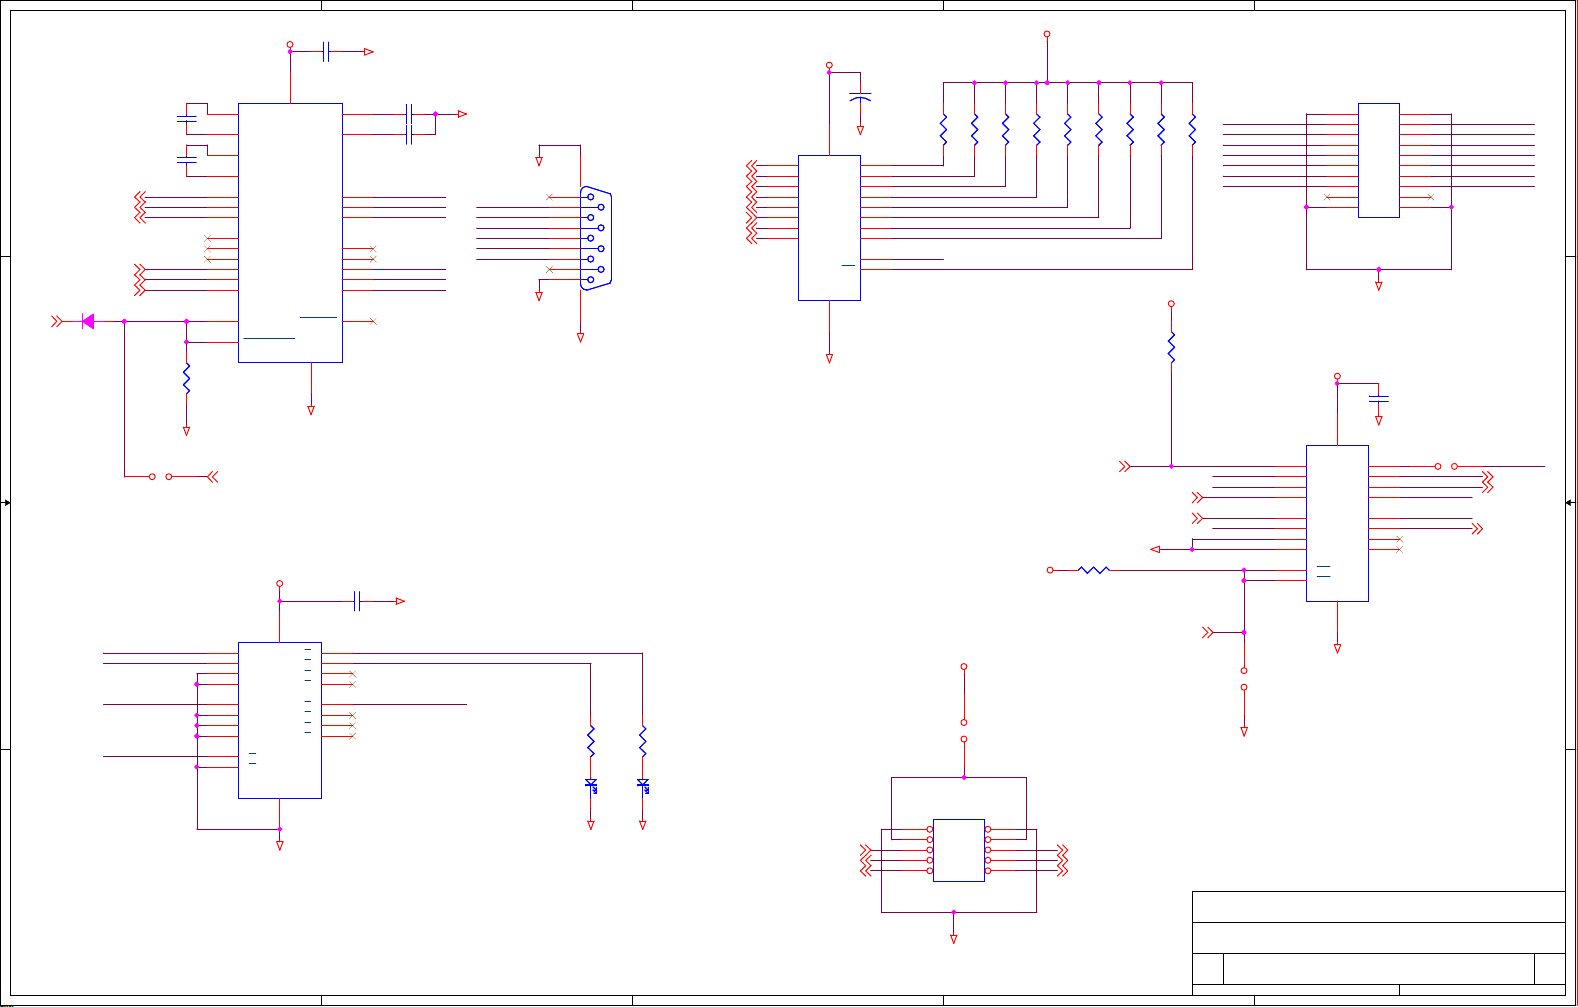Click the empty title block in the corner

(x=1378, y=943)
